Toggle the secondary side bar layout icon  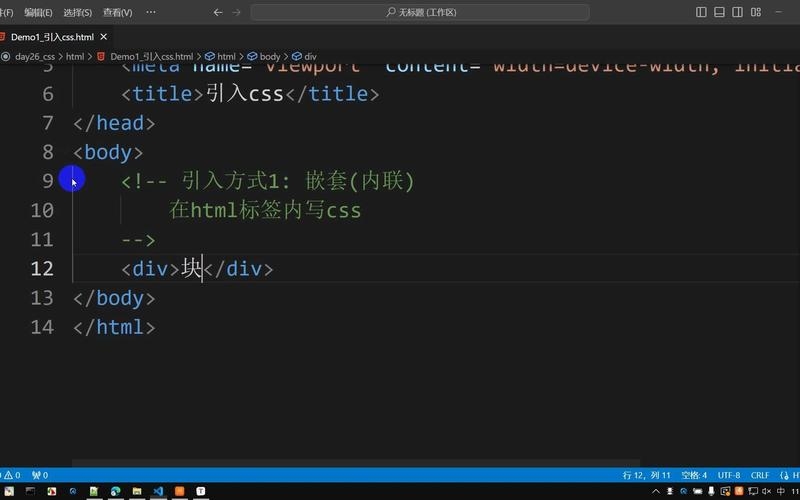pyautogui.click(x=737, y=12)
